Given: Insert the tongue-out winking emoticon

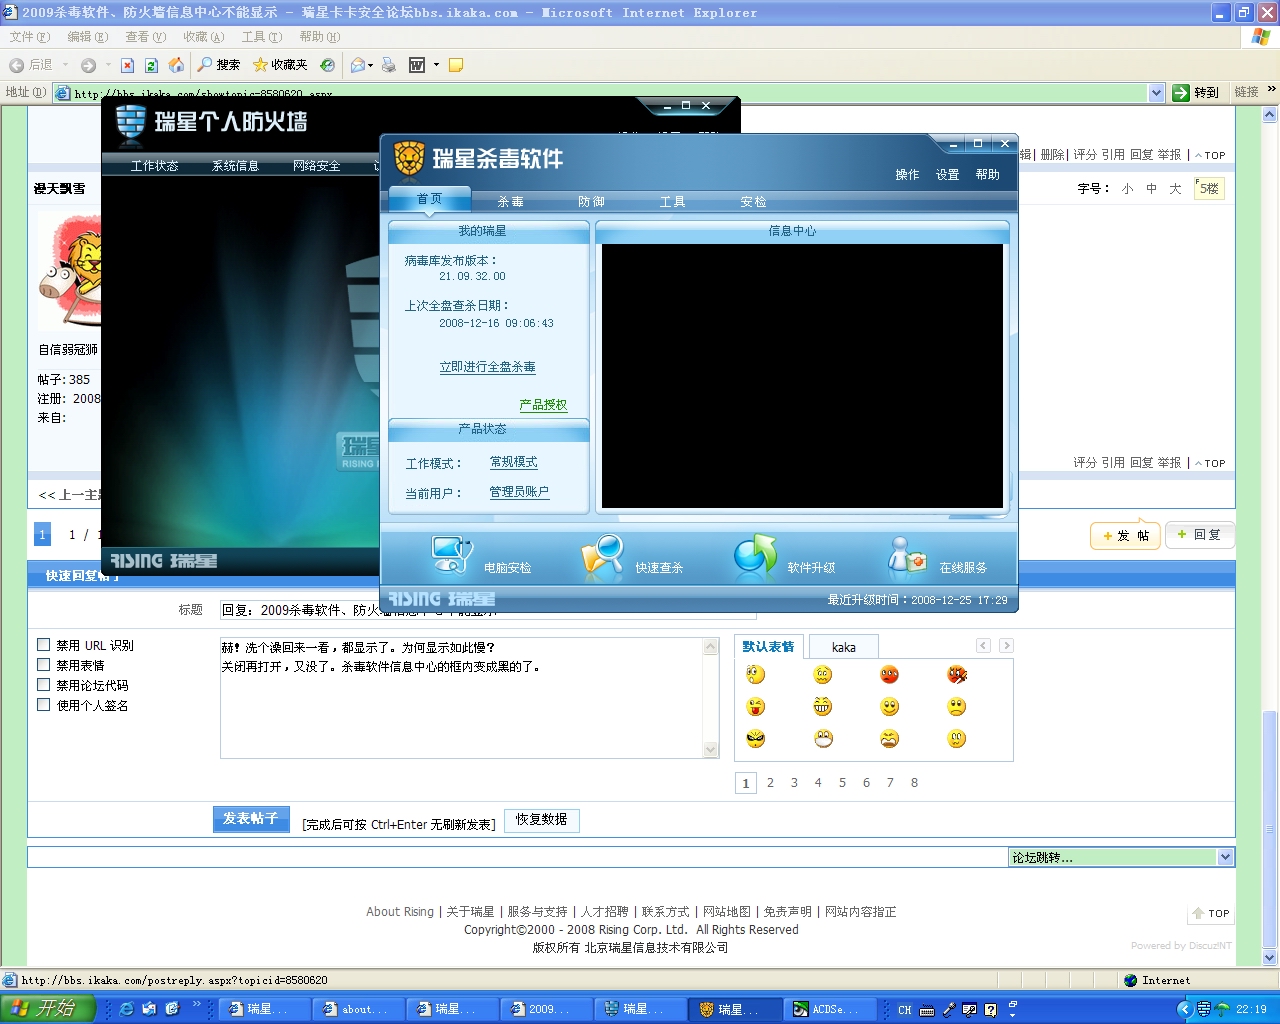Looking at the screenshot, I should [x=756, y=707].
